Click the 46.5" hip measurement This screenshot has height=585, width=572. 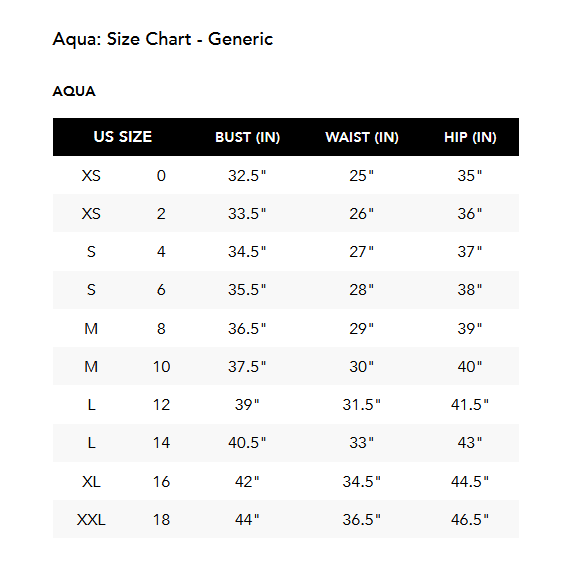click(470, 520)
